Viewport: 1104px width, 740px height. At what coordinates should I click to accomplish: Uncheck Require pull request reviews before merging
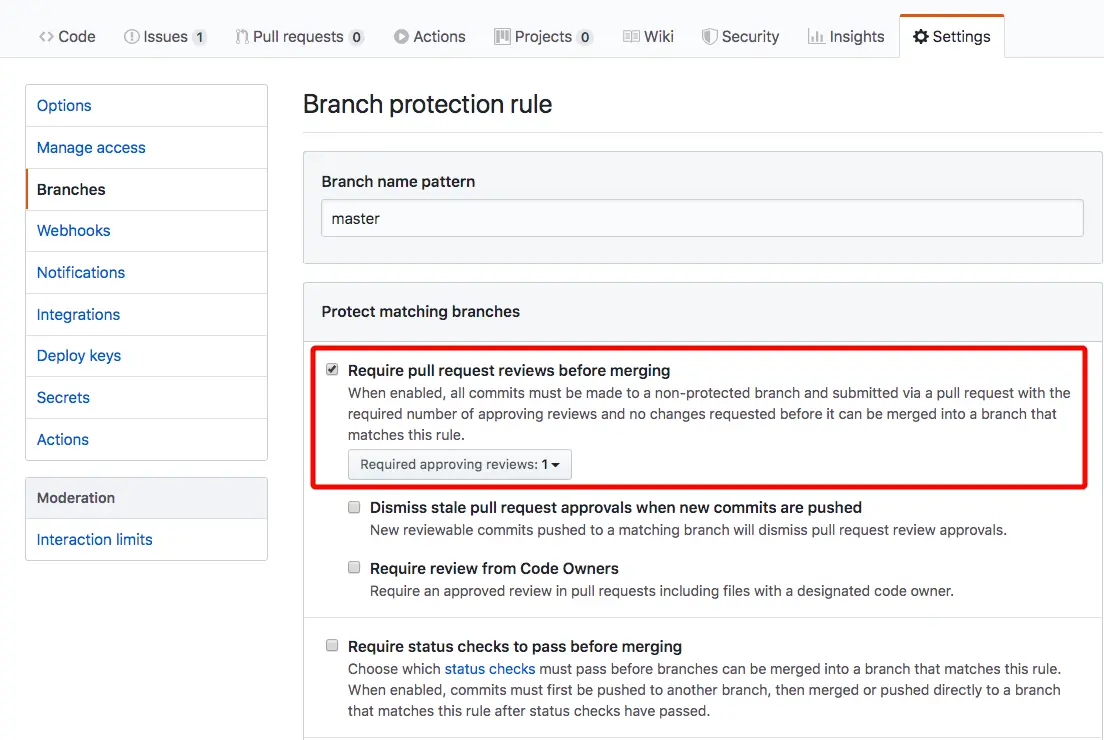pos(332,370)
